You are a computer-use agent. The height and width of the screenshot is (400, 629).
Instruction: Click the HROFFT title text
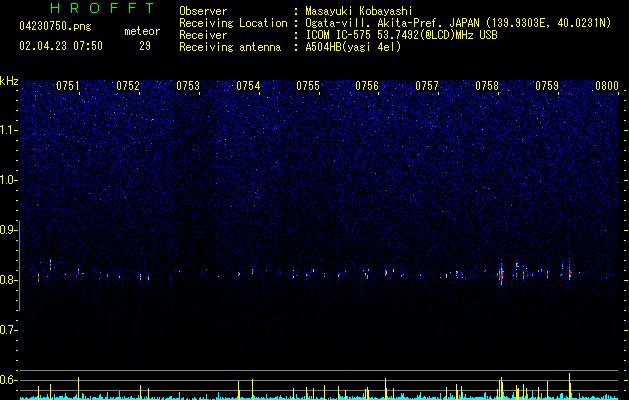tap(103, 8)
